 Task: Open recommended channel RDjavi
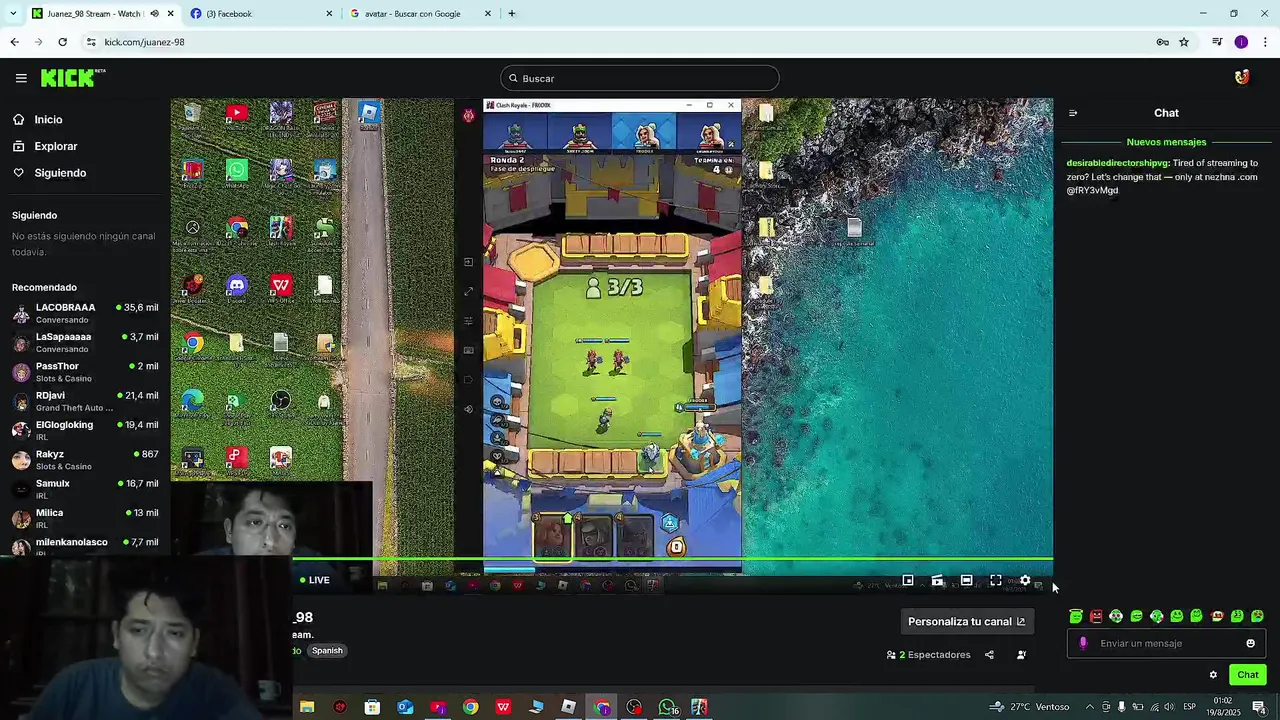85,401
